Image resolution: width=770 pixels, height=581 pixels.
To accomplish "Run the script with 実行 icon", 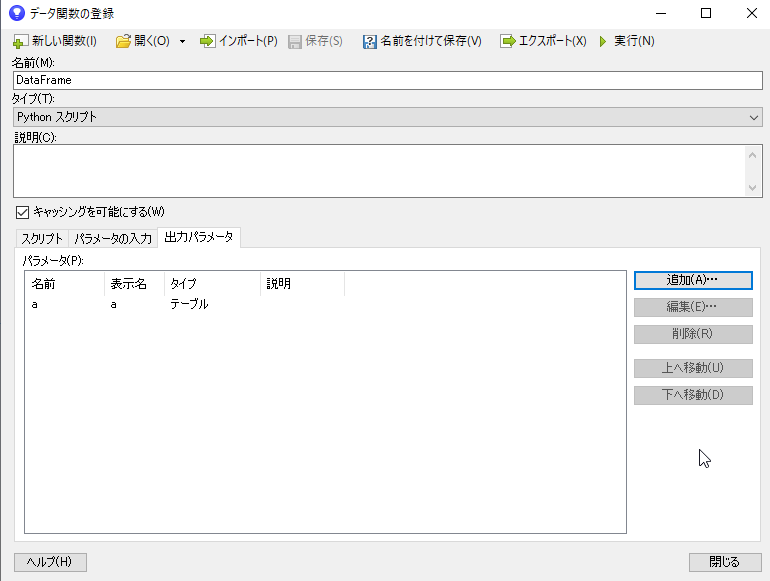I will 603,41.
